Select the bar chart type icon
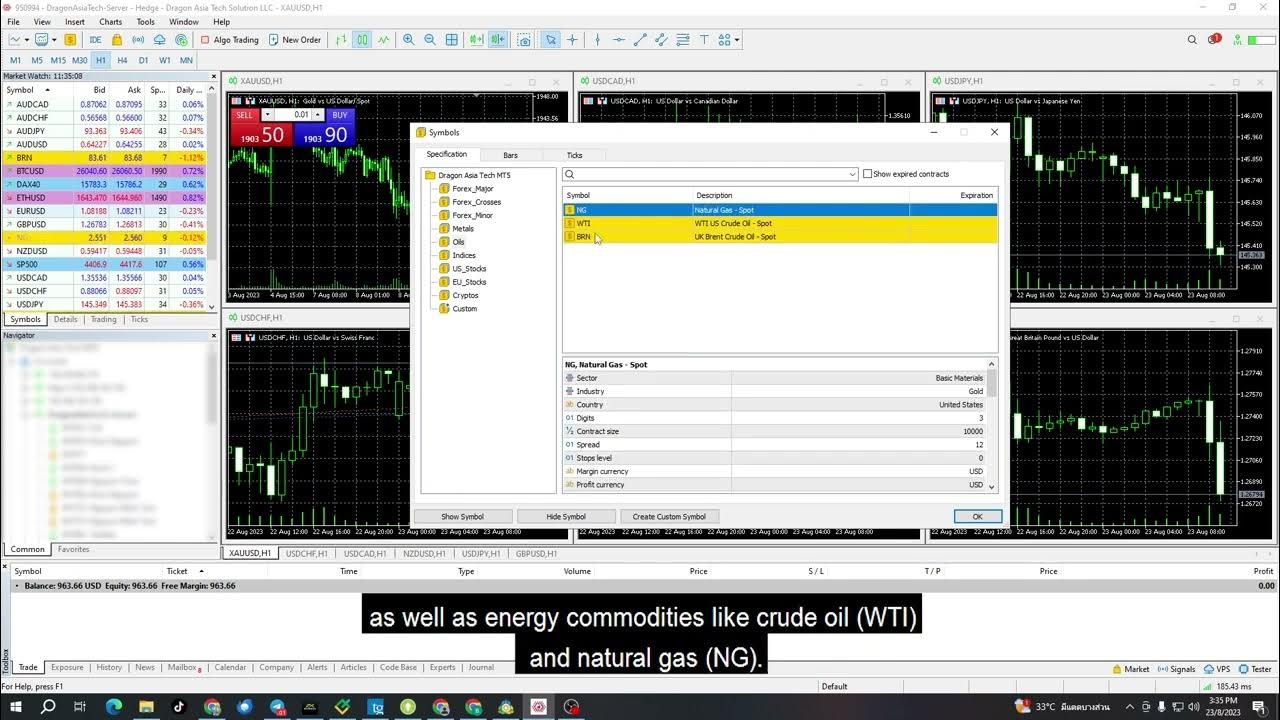This screenshot has width=1280, height=720. (341, 40)
